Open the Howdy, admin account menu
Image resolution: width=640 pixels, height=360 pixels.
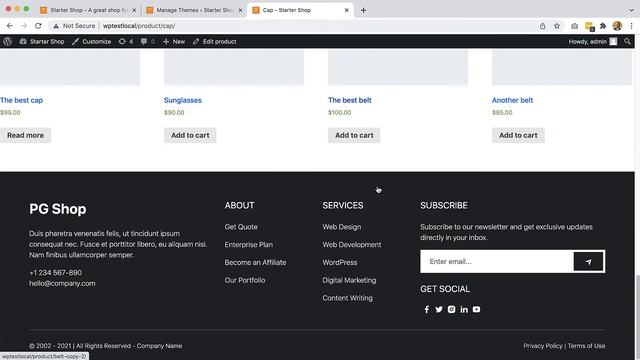click(593, 41)
